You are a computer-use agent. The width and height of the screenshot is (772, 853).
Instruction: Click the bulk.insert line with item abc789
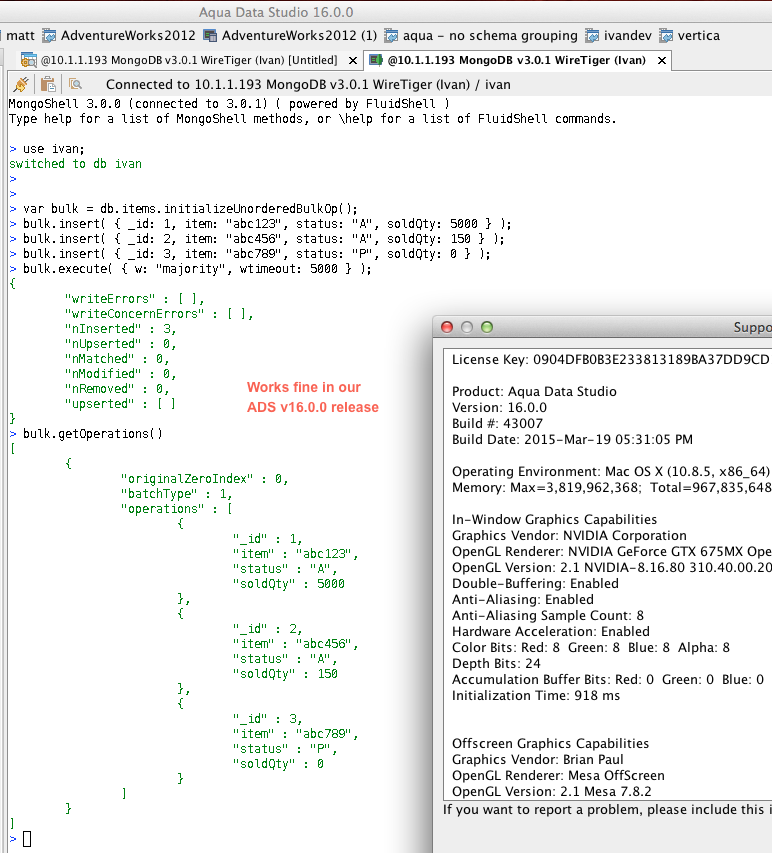[x=256, y=254]
